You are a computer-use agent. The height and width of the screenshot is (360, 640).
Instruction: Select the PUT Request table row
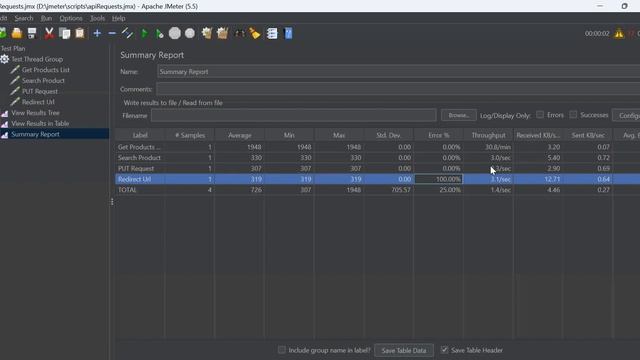pos(378,168)
